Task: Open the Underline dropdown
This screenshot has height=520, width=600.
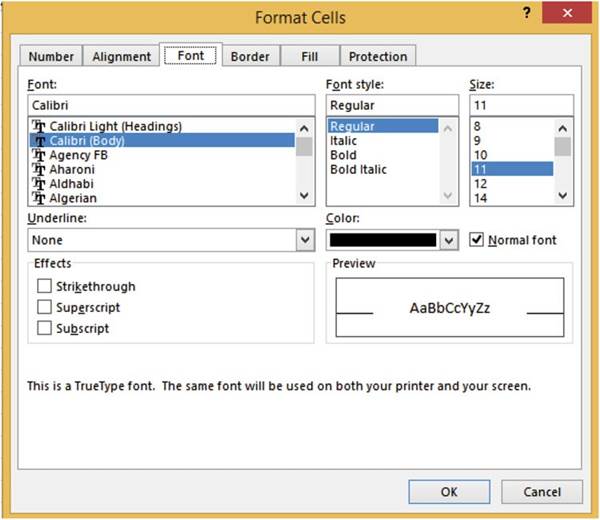Action: tap(305, 240)
